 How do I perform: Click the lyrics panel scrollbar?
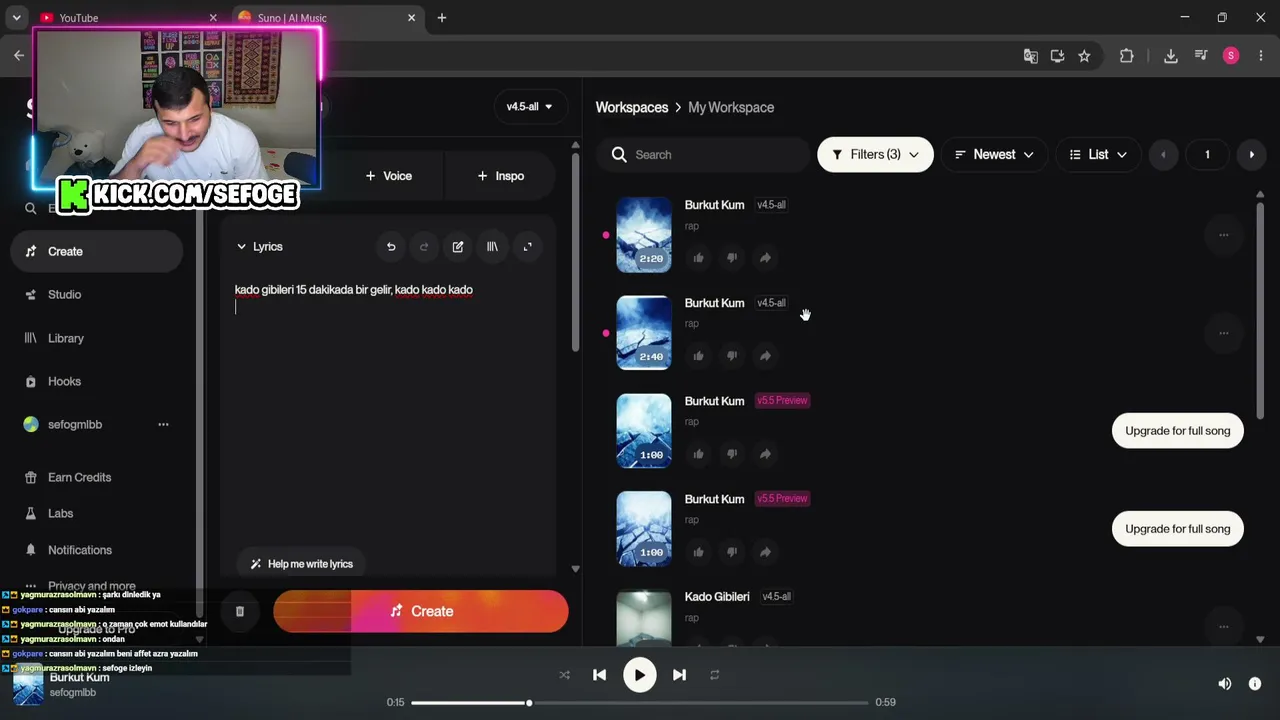pyautogui.click(x=575, y=252)
